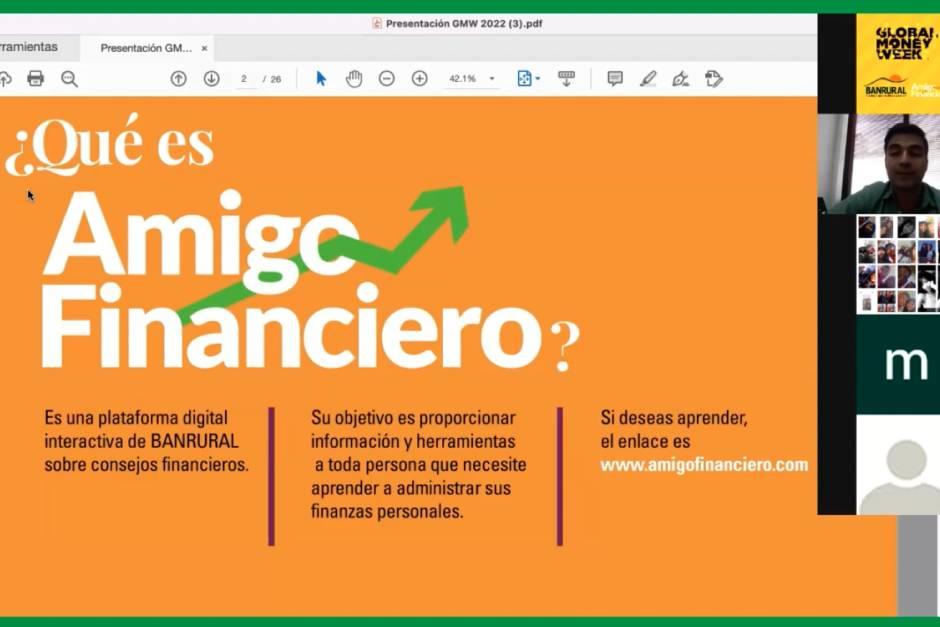Switch to the Herramientas tab
940x627 pixels.
[x=28, y=47]
